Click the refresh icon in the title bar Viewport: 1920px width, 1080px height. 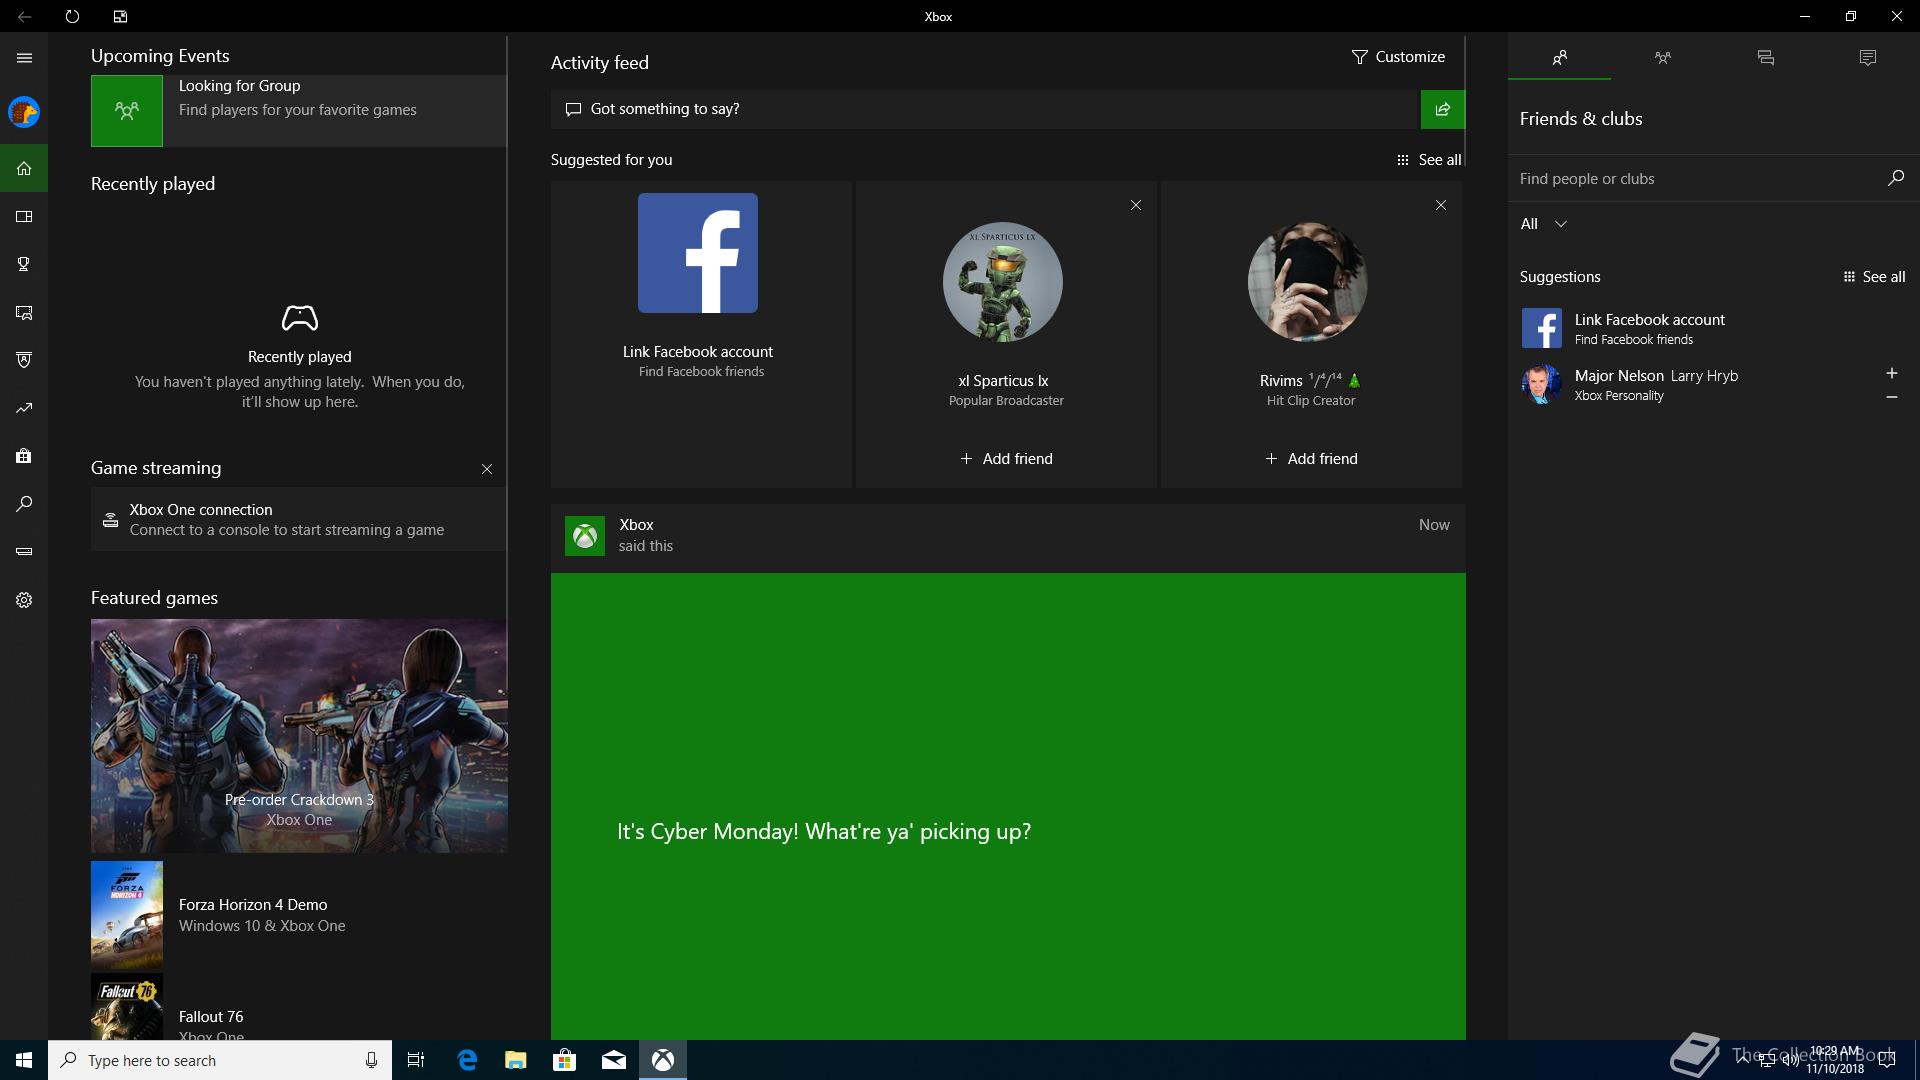72,16
